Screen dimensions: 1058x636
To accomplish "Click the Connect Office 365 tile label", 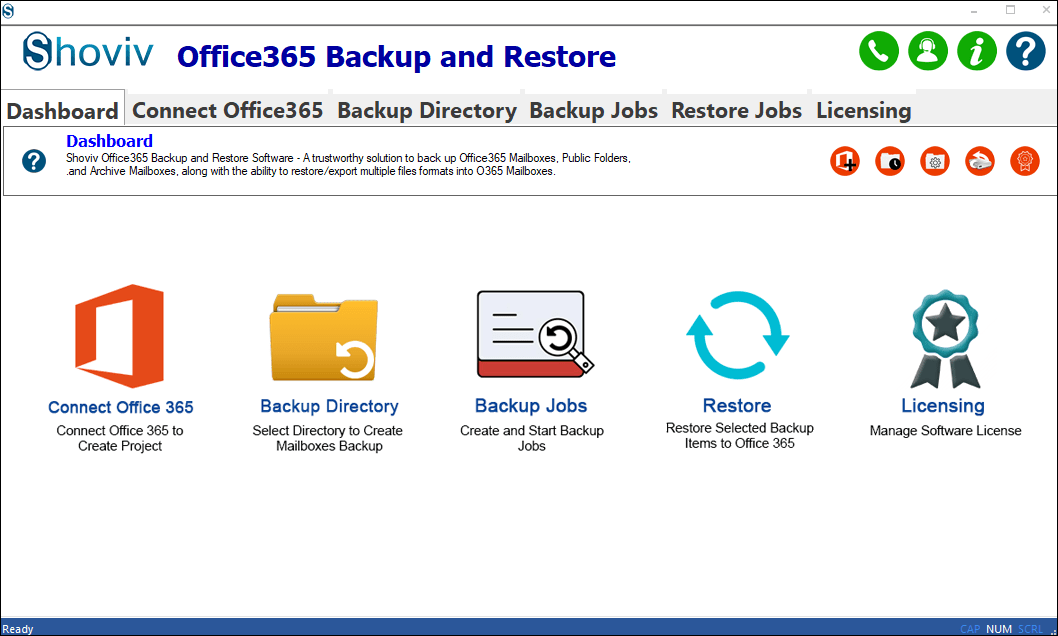I will click(121, 407).
